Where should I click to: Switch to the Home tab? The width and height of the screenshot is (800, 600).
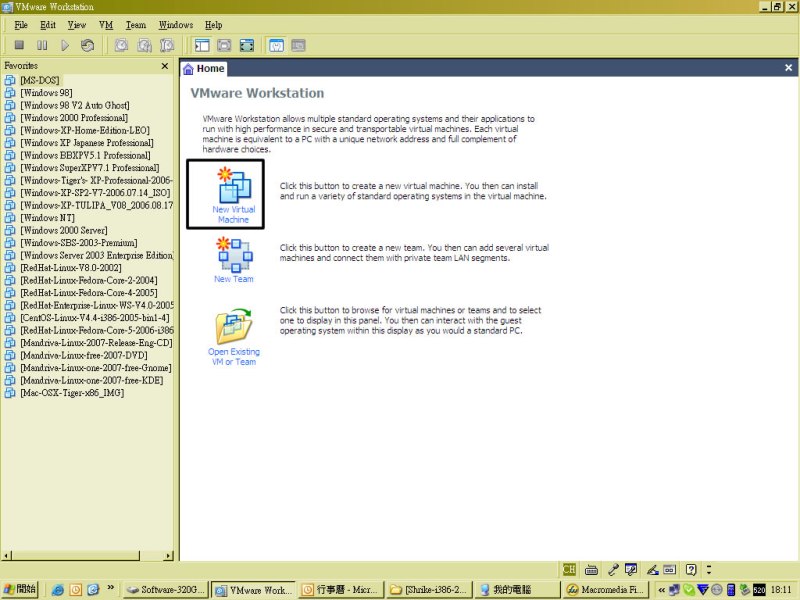(x=204, y=68)
